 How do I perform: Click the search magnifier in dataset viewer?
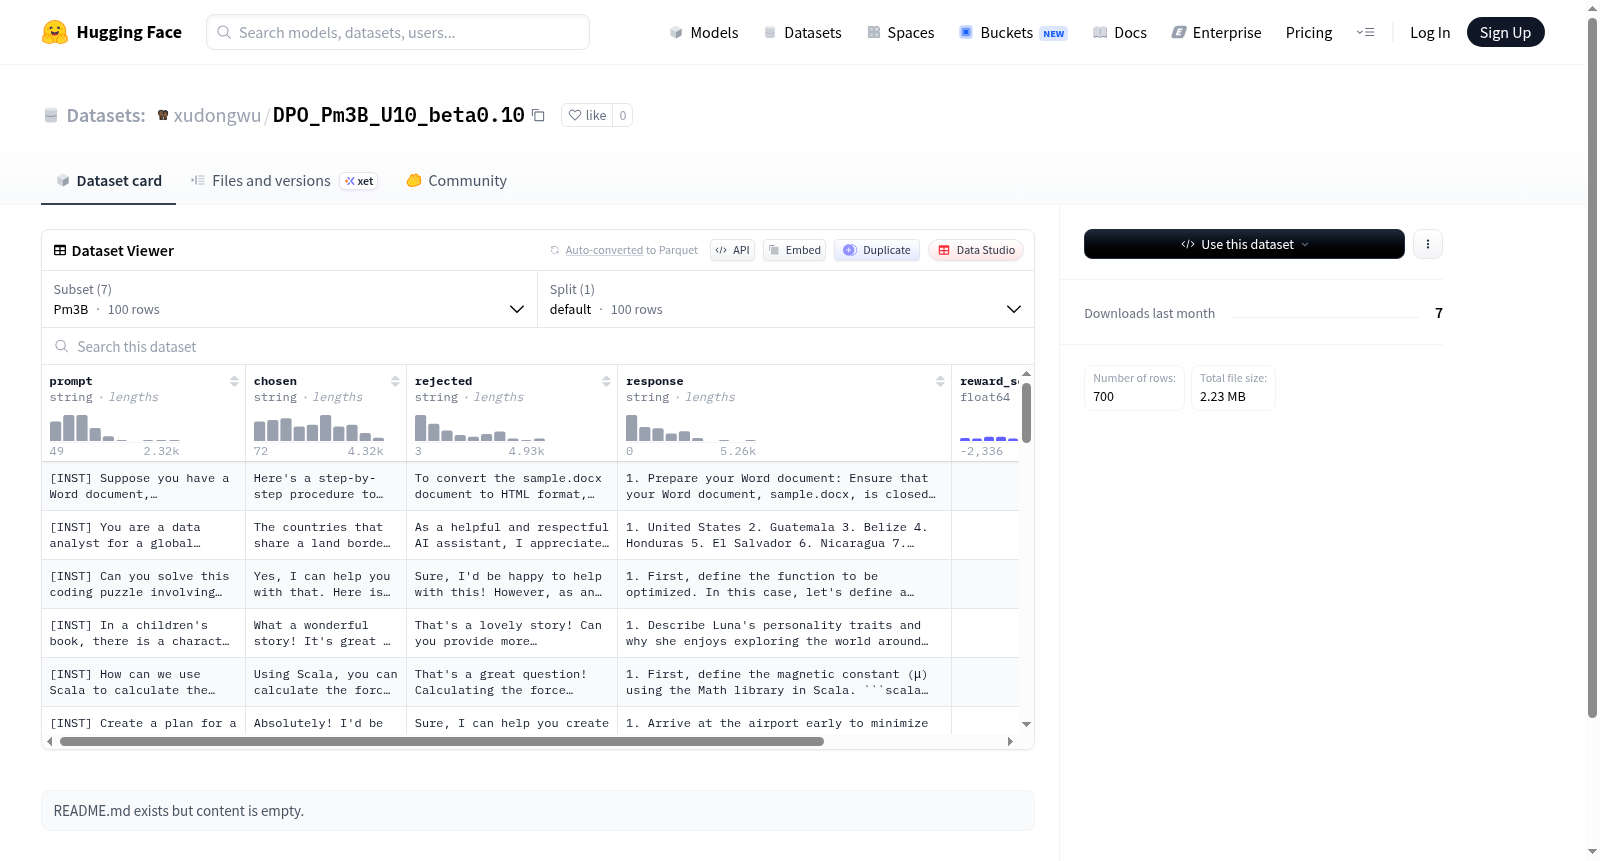(x=62, y=346)
